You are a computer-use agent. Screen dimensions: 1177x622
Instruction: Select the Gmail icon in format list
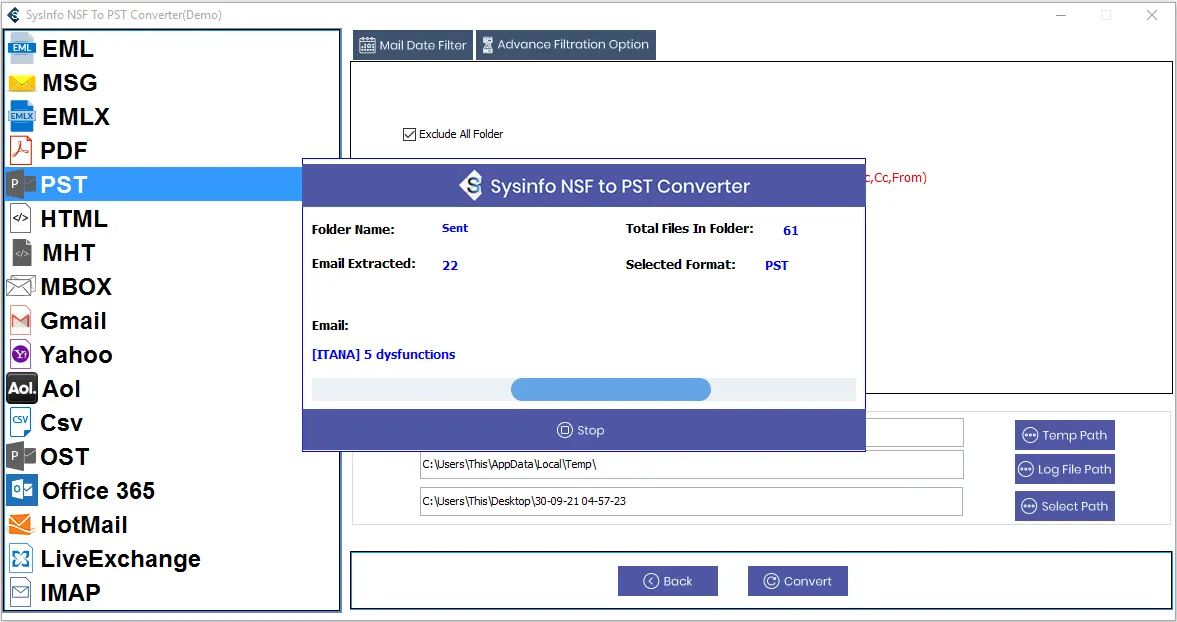[x=21, y=321]
